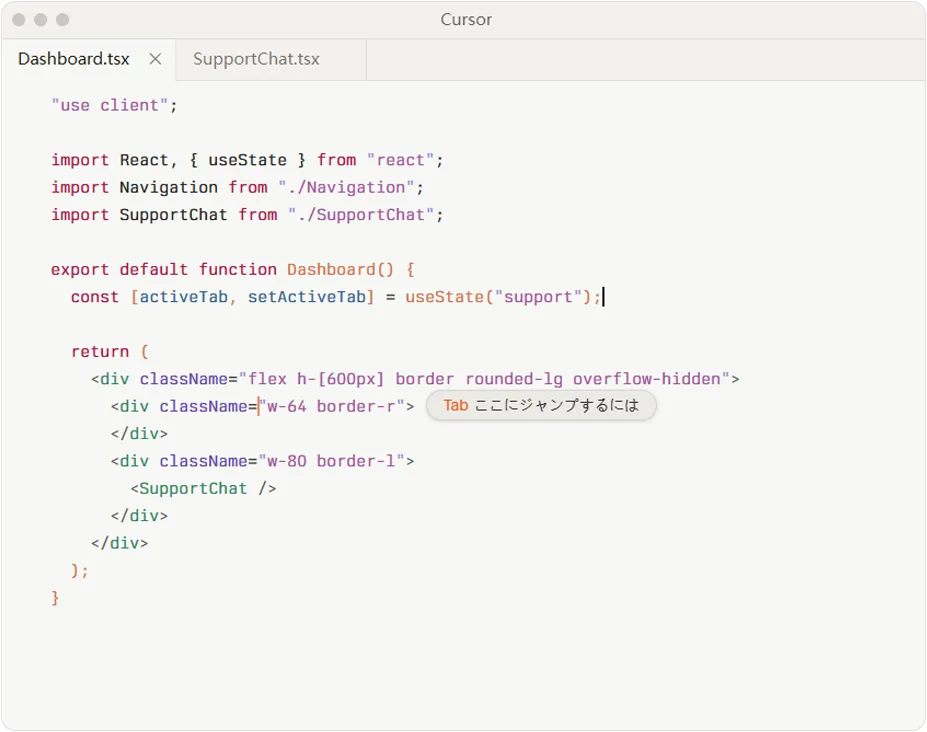Viewport: 927px width, 732px height.
Task: Click the activeTab variable name
Action: pyautogui.click(x=184, y=297)
